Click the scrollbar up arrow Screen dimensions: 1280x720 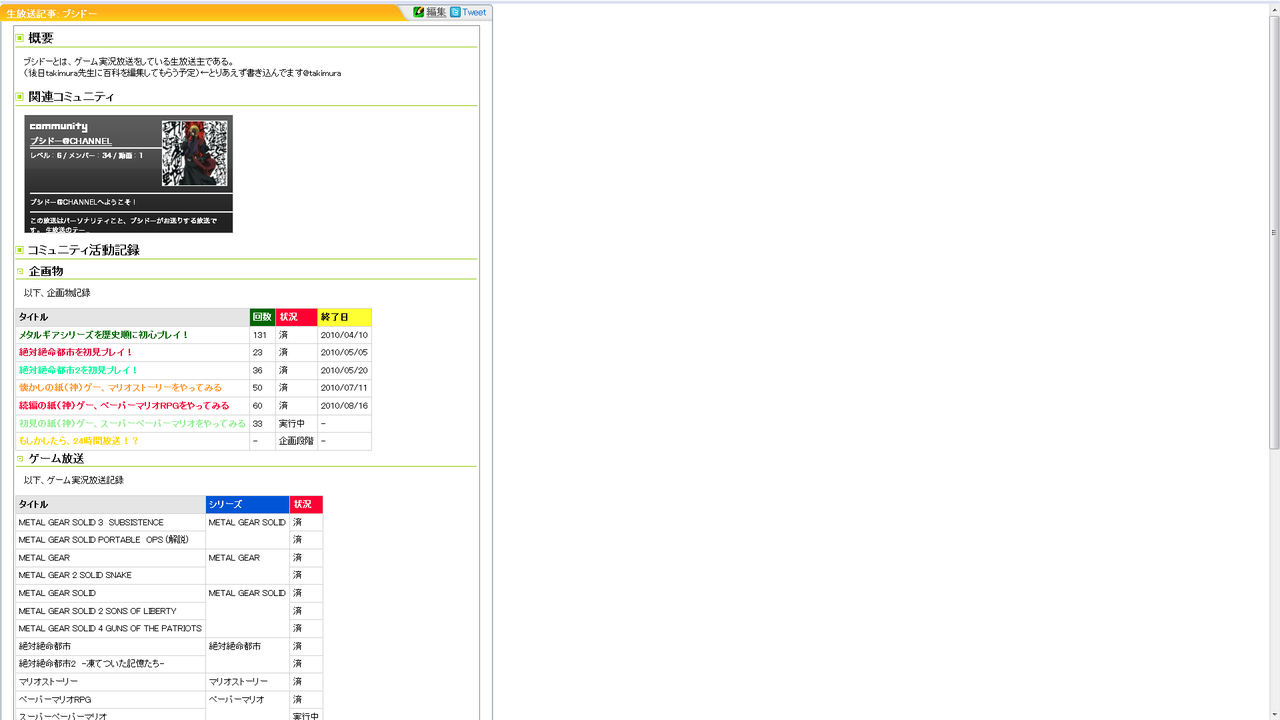1274,9
